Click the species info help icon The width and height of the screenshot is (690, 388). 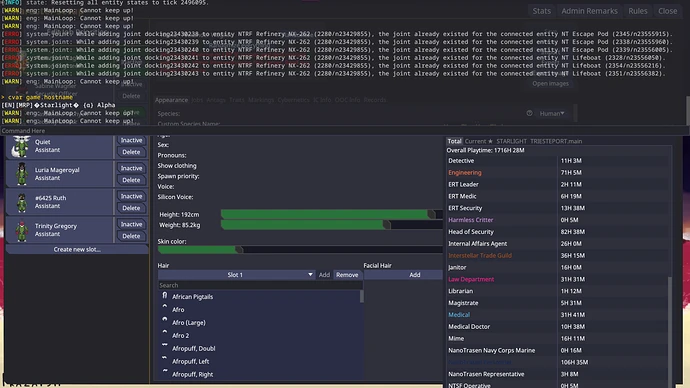(x=529, y=113)
